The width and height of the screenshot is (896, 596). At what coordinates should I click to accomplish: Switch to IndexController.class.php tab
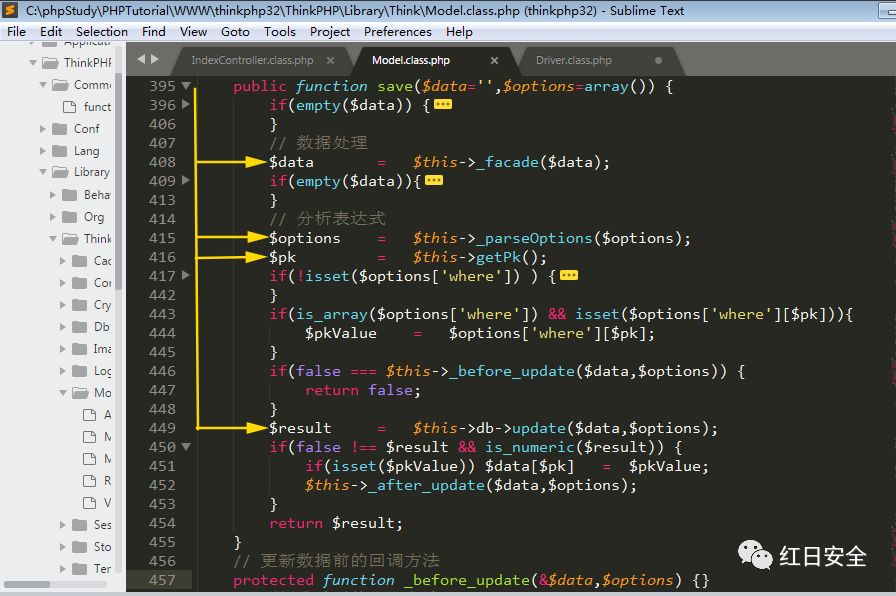(x=252, y=60)
